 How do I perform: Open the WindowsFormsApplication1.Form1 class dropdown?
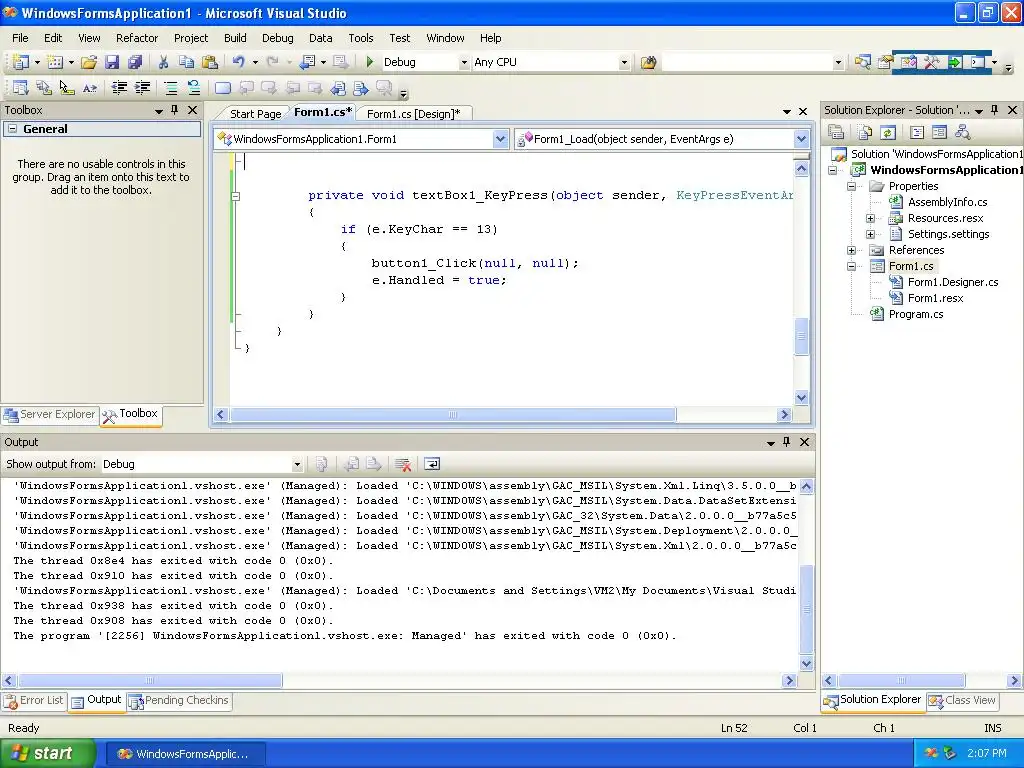(500, 138)
